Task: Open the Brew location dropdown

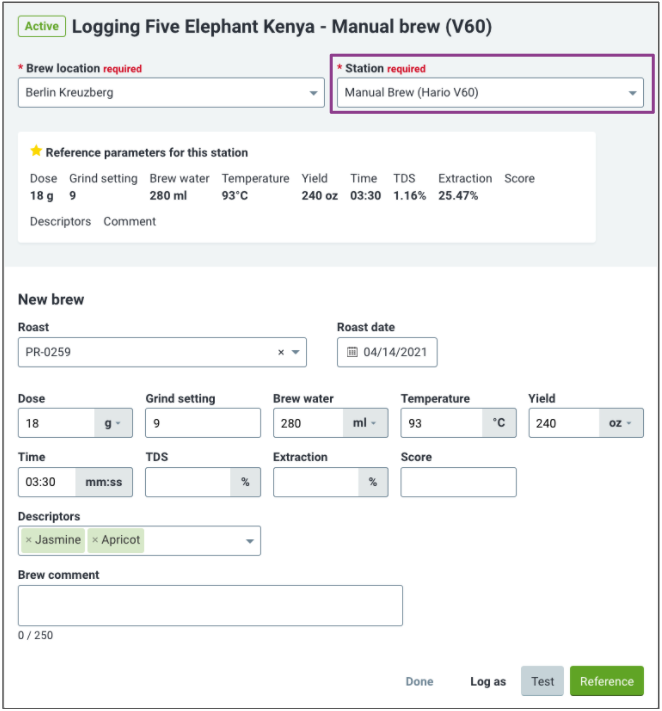Action: [x=171, y=93]
